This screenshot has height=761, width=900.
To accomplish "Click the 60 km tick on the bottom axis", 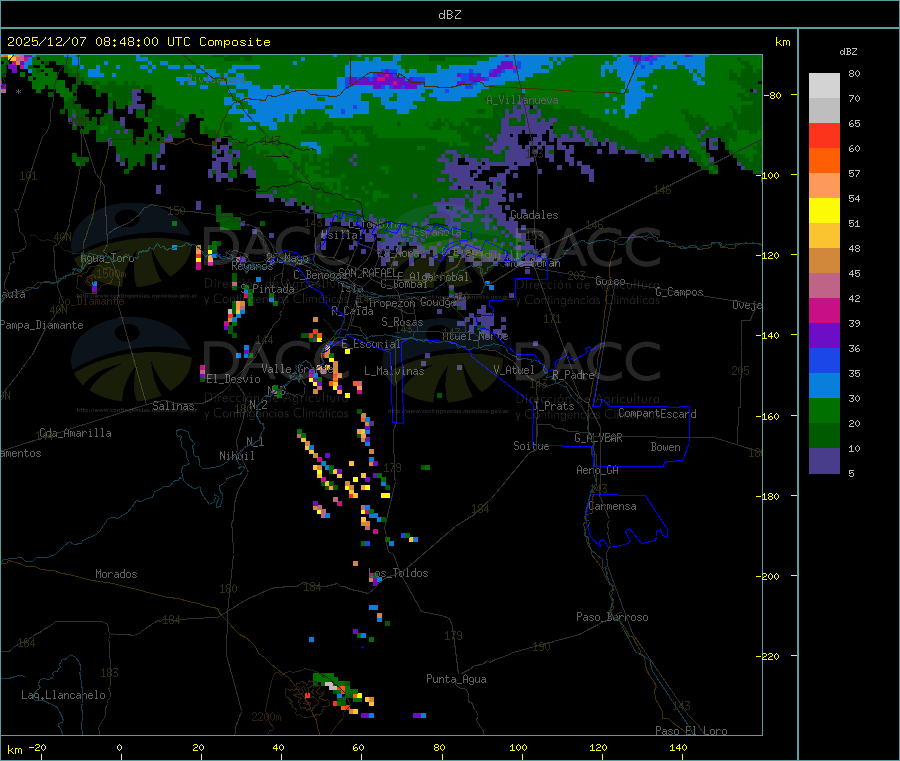I will [358, 747].
